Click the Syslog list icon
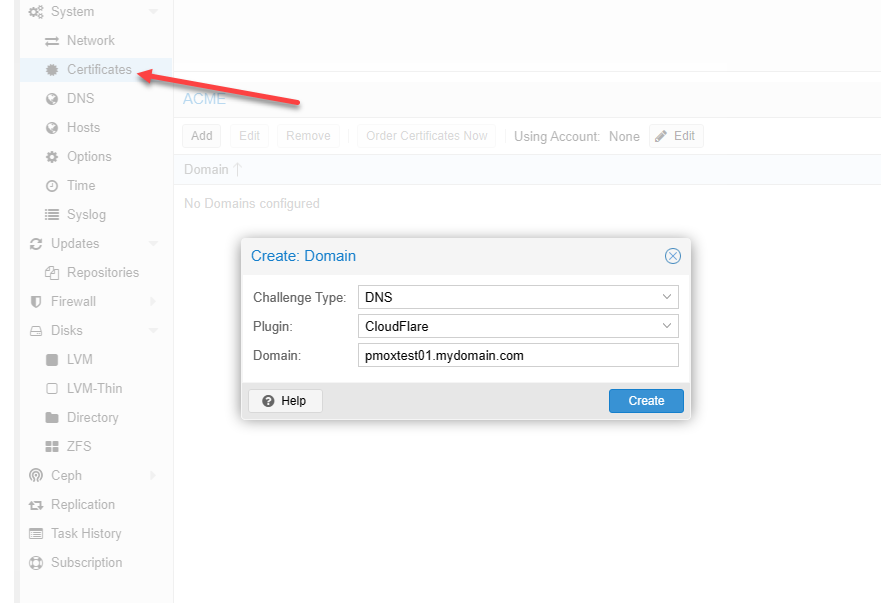The height and width of the screenshot is (603, 881). pyautogui.click(x=52, y=215)
